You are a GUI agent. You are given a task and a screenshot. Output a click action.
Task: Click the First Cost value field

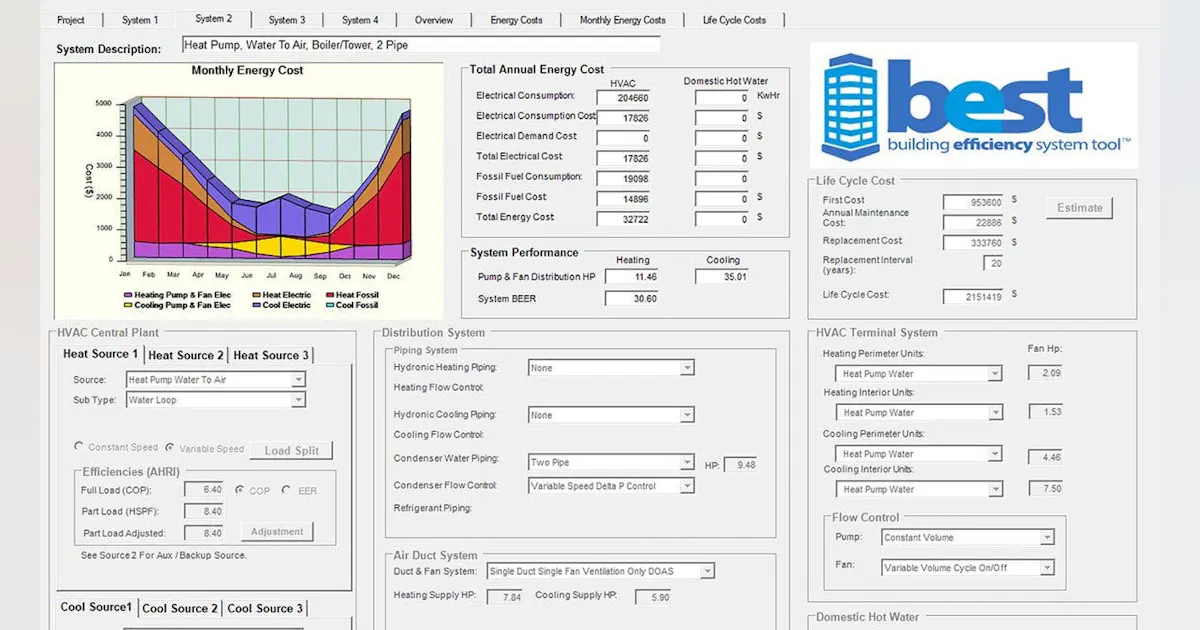tap(974, 202)
